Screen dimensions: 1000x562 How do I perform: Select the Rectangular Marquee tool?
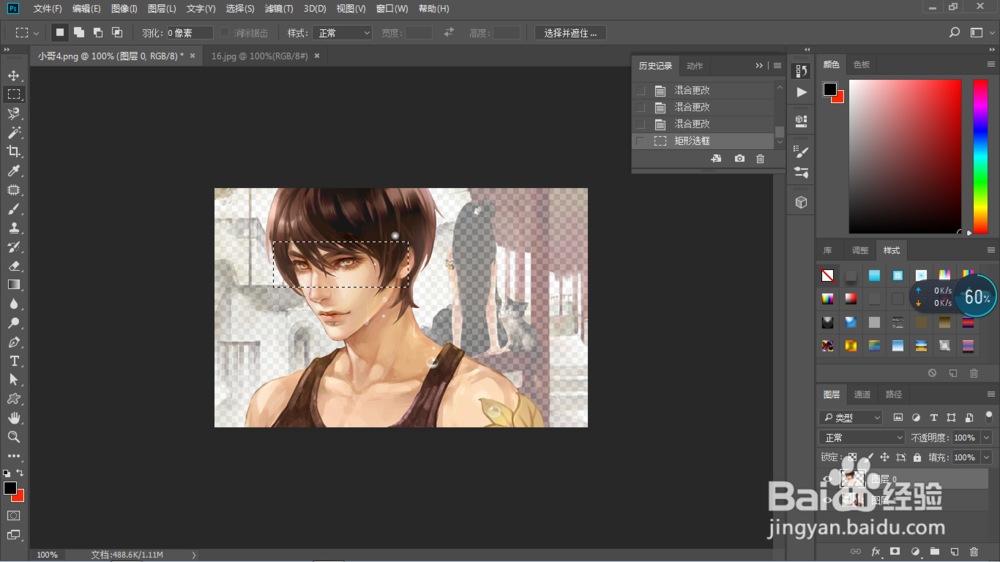tap(13, 94)
